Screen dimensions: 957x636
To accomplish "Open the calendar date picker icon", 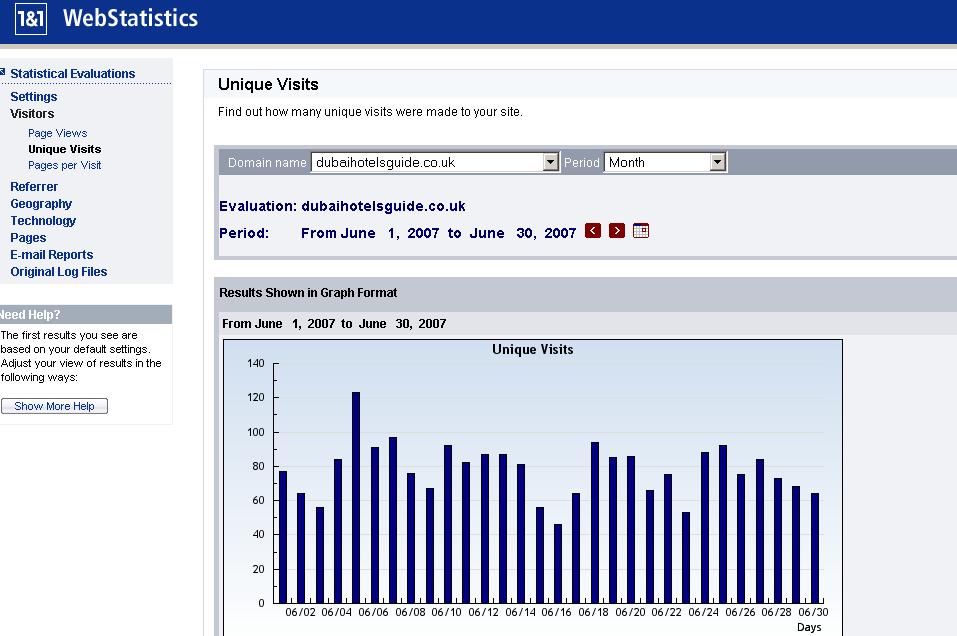I will pos(641,231).
